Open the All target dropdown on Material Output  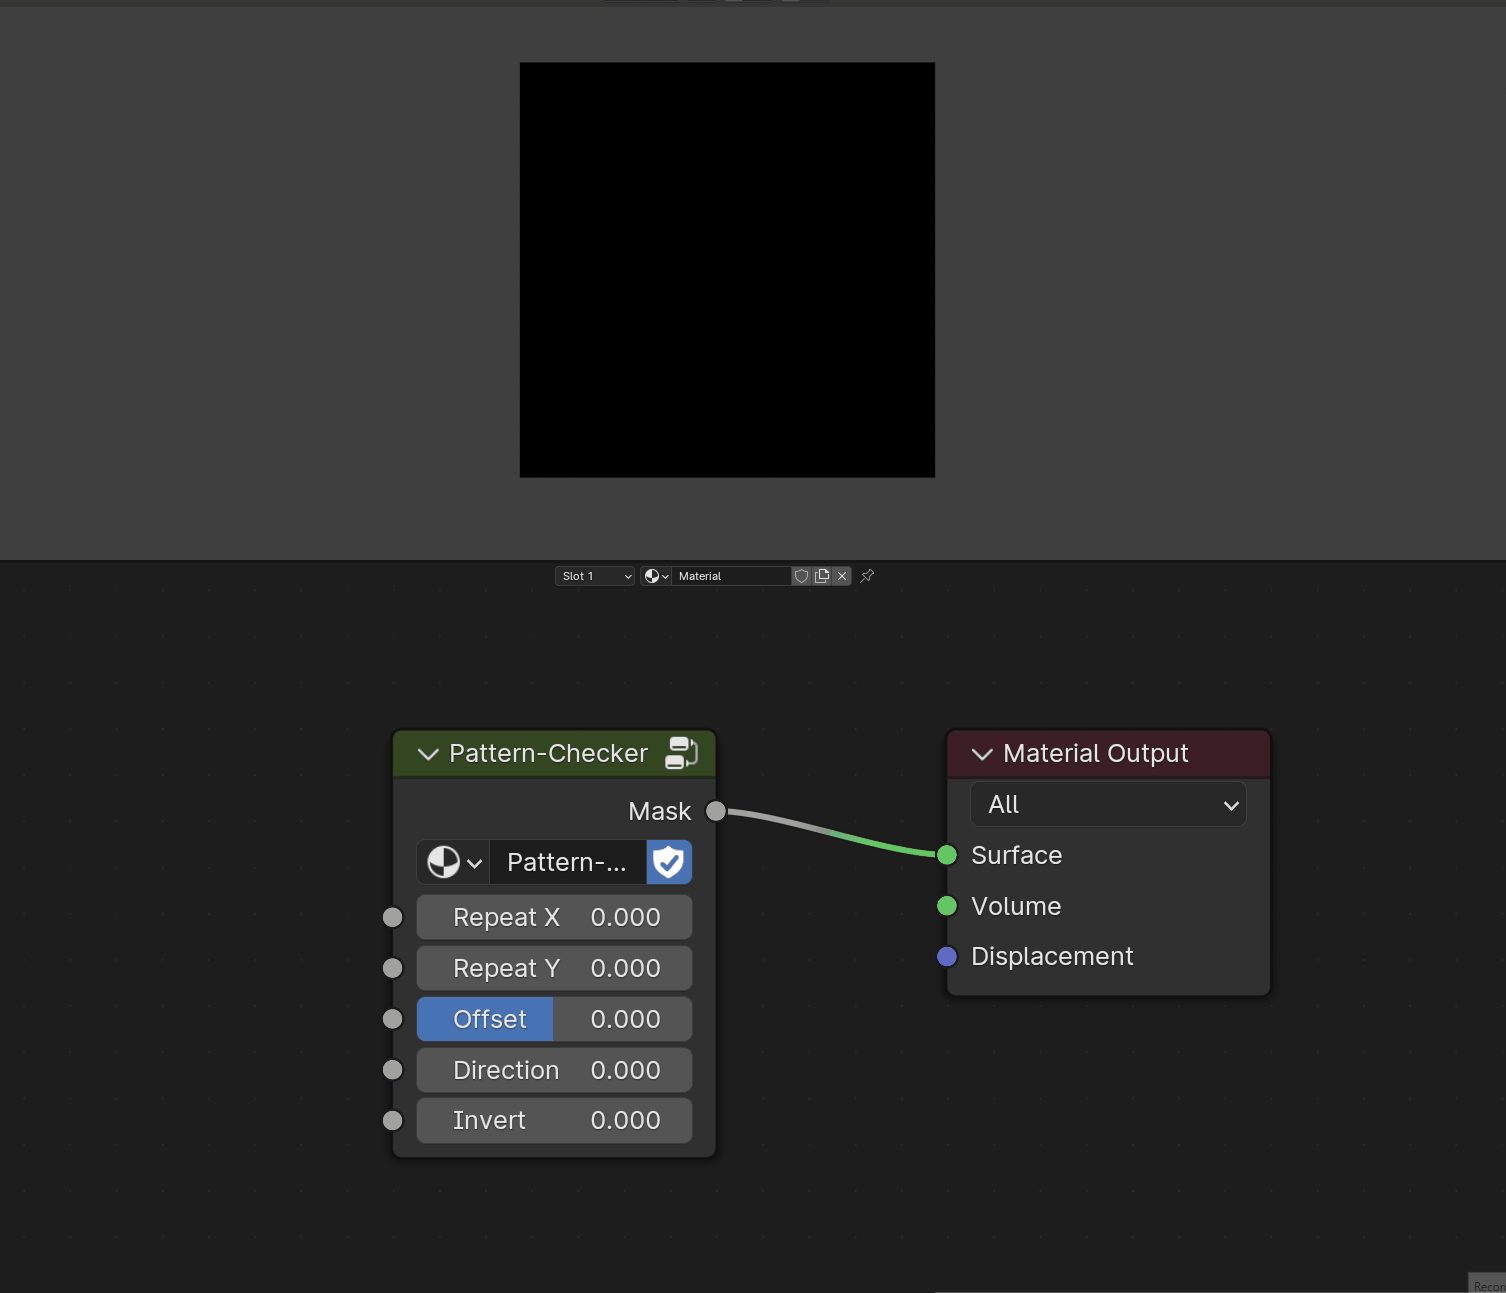pos(1107,803)
